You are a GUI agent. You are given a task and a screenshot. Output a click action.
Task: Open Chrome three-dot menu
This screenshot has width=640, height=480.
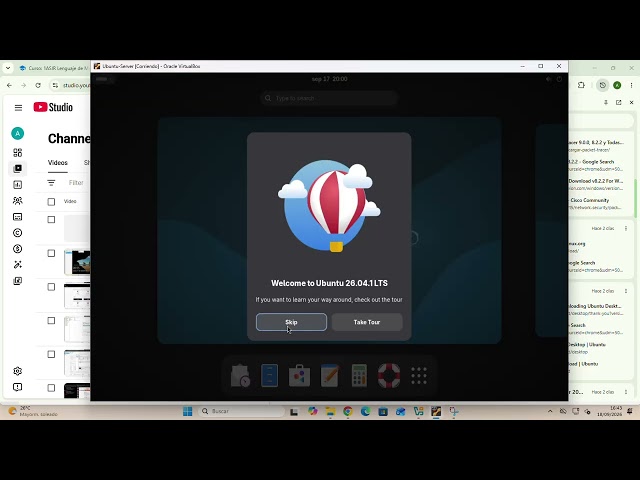(x=631, y=85)
